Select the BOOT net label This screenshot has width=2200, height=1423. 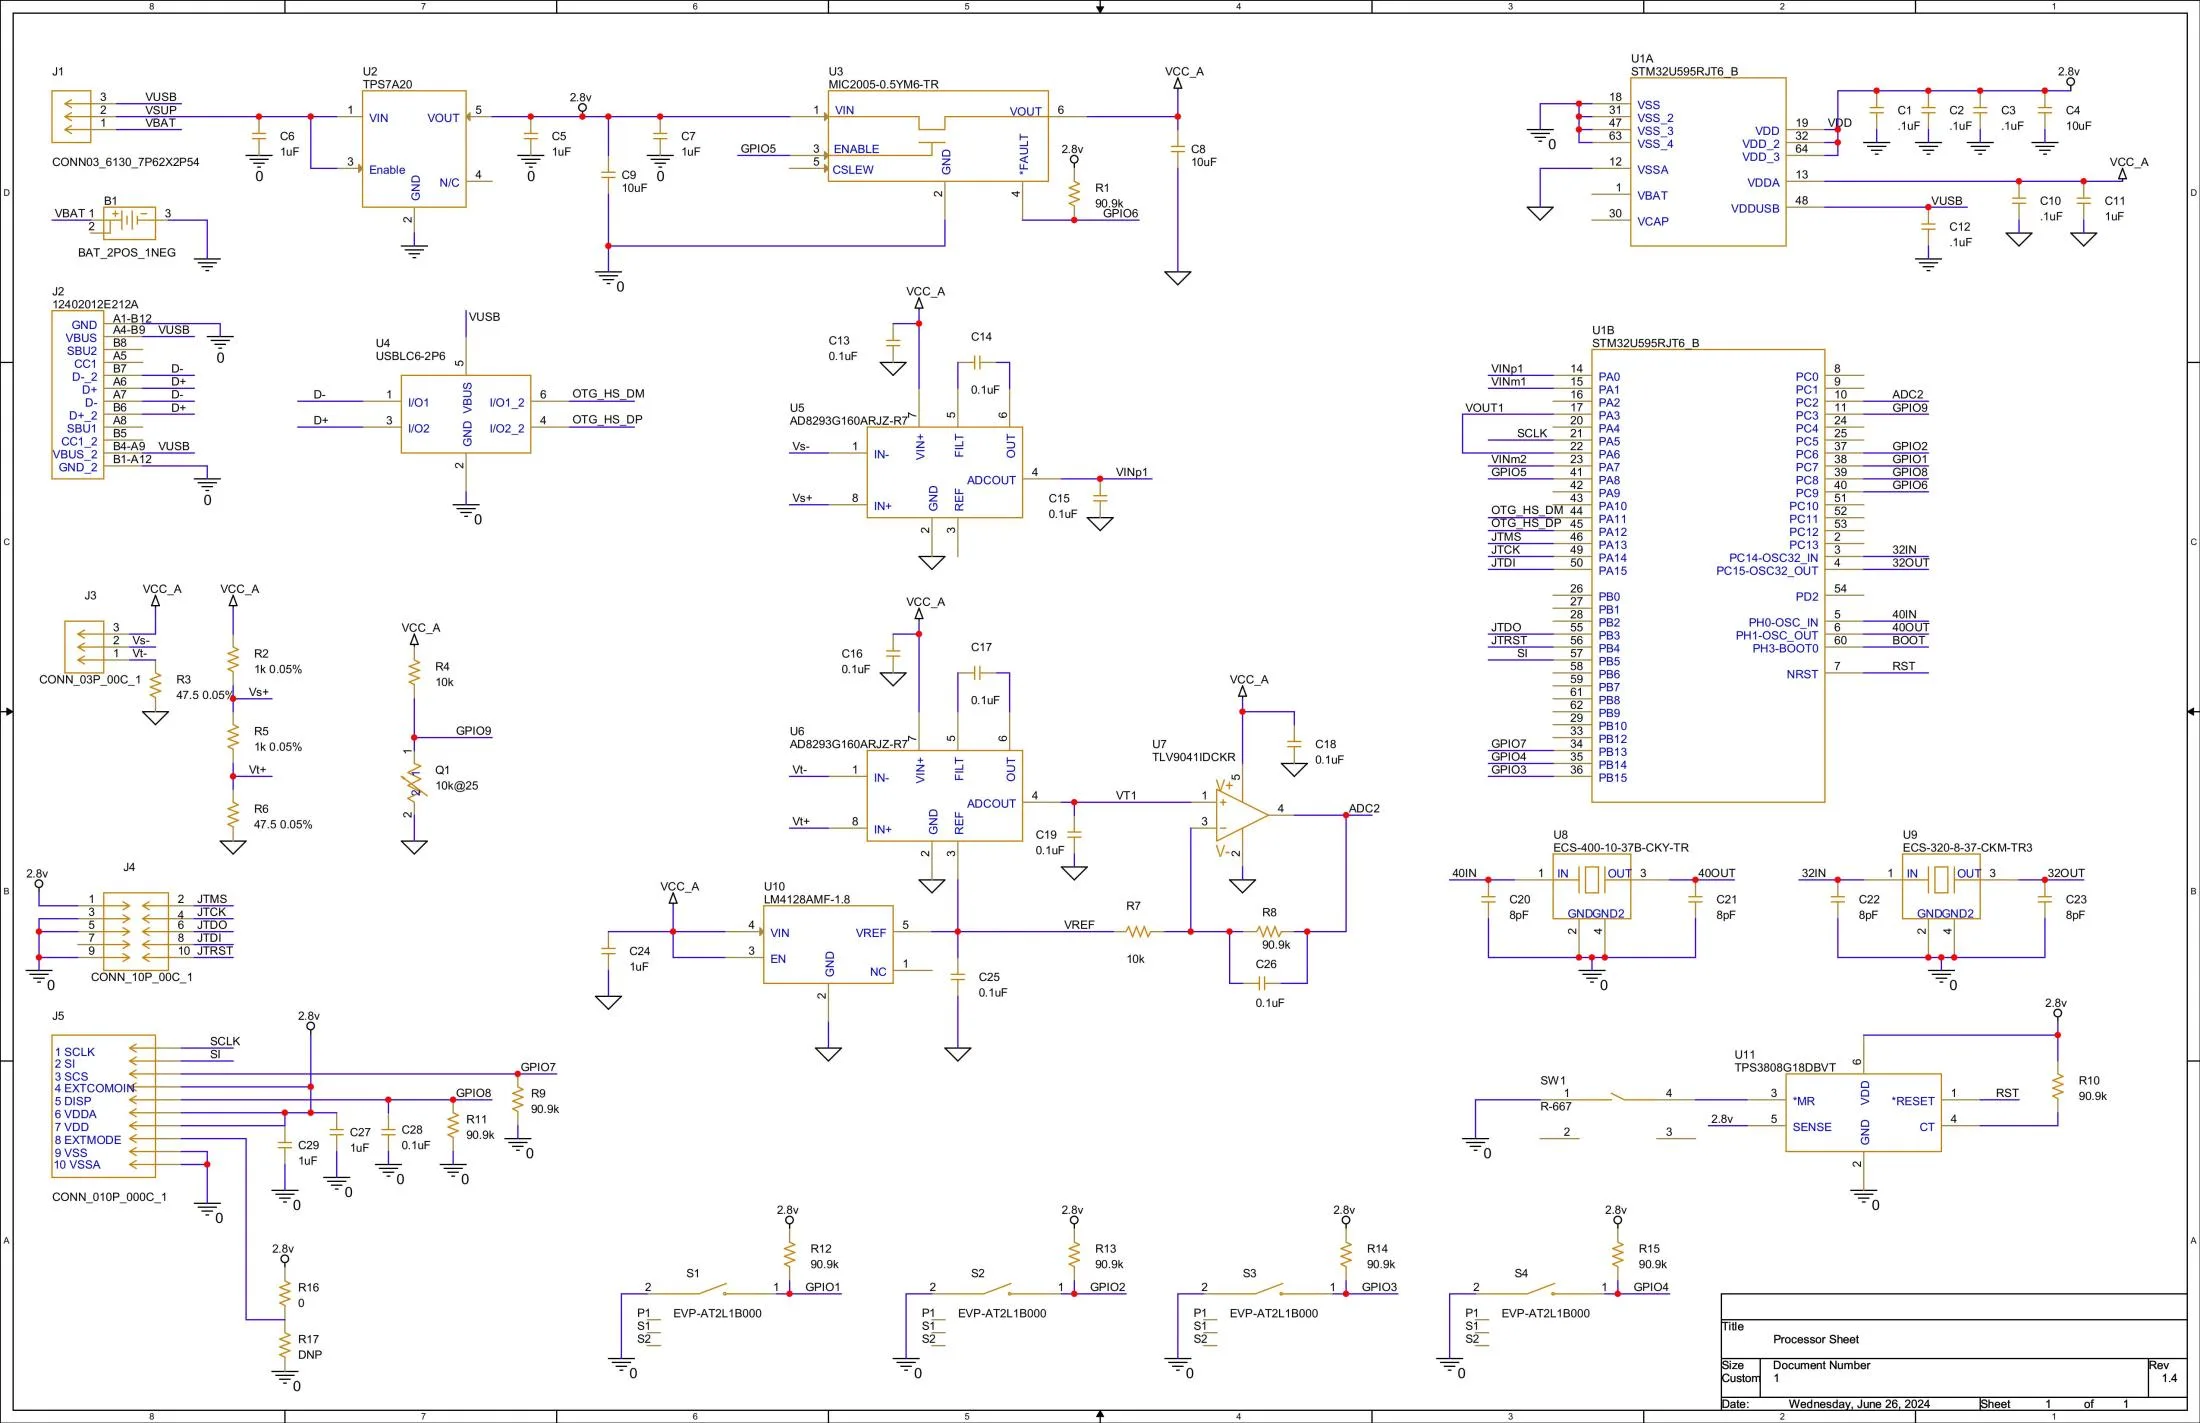1908,641
